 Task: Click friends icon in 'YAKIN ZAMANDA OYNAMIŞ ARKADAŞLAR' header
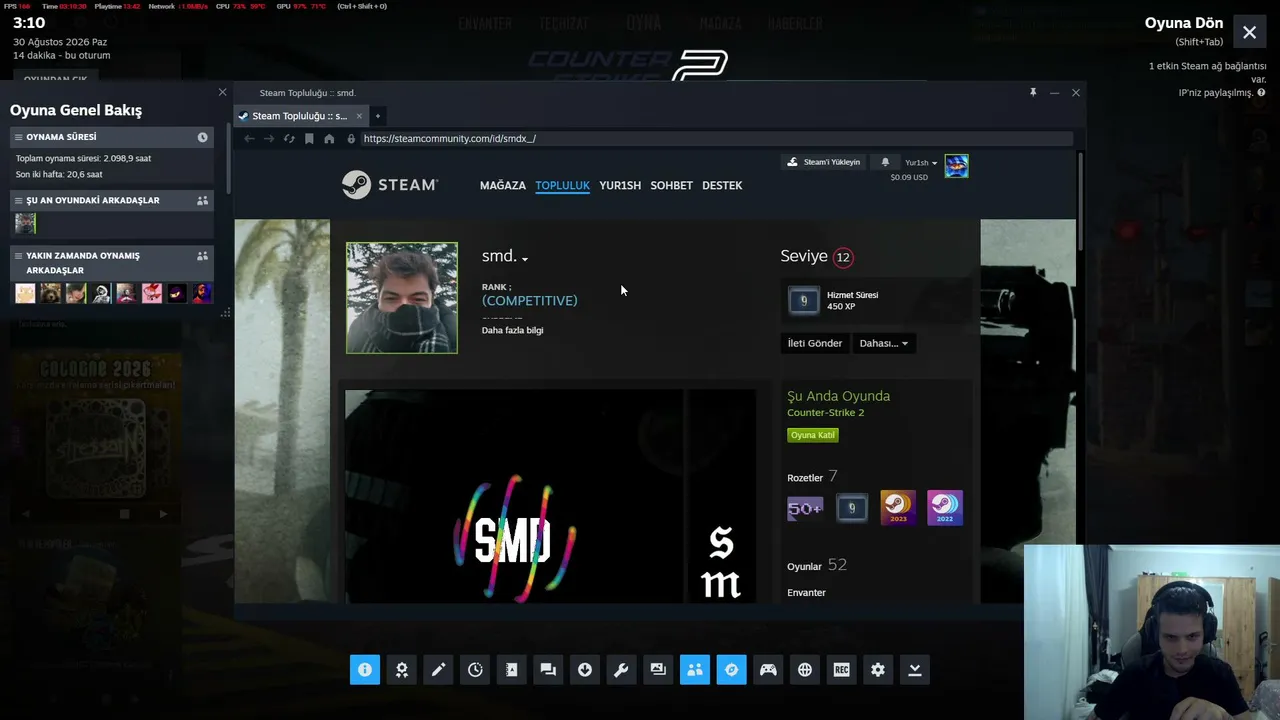tap(202, 256)
